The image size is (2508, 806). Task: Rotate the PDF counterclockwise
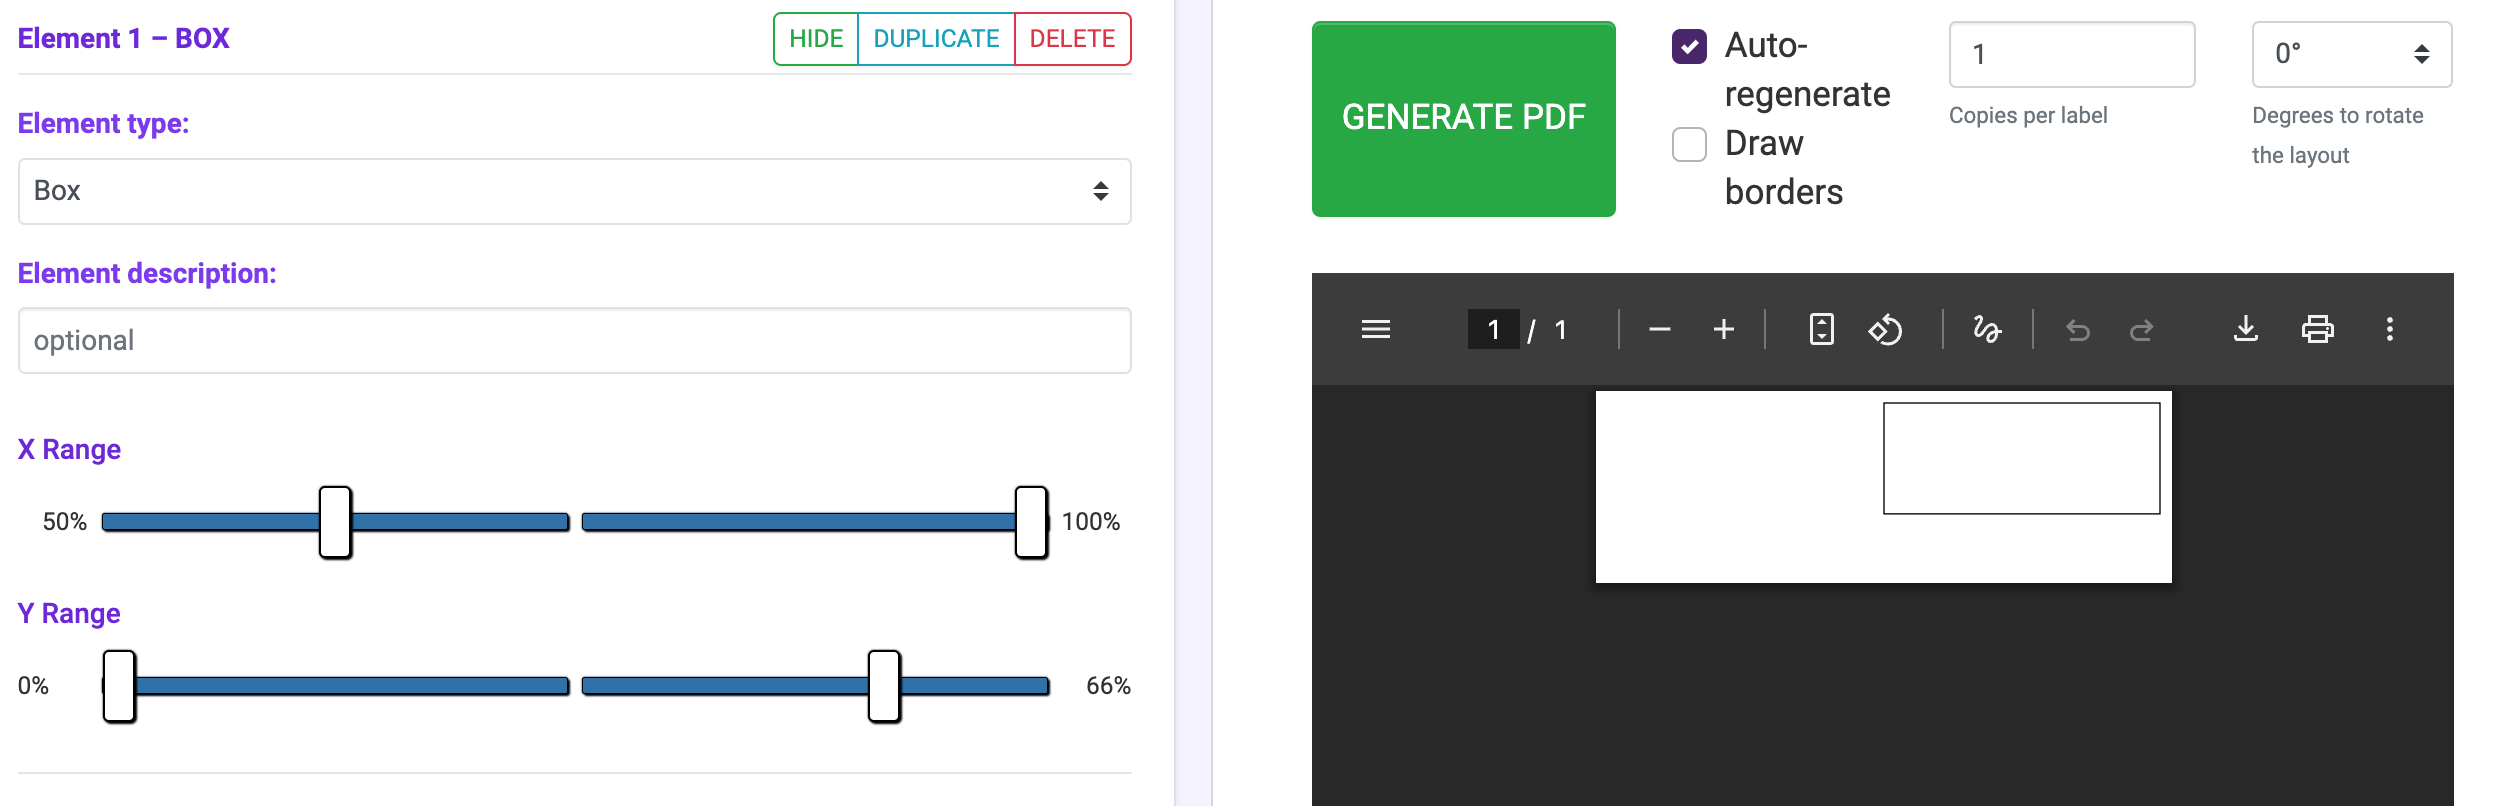pyautogui.click(x=1886, y=329)
